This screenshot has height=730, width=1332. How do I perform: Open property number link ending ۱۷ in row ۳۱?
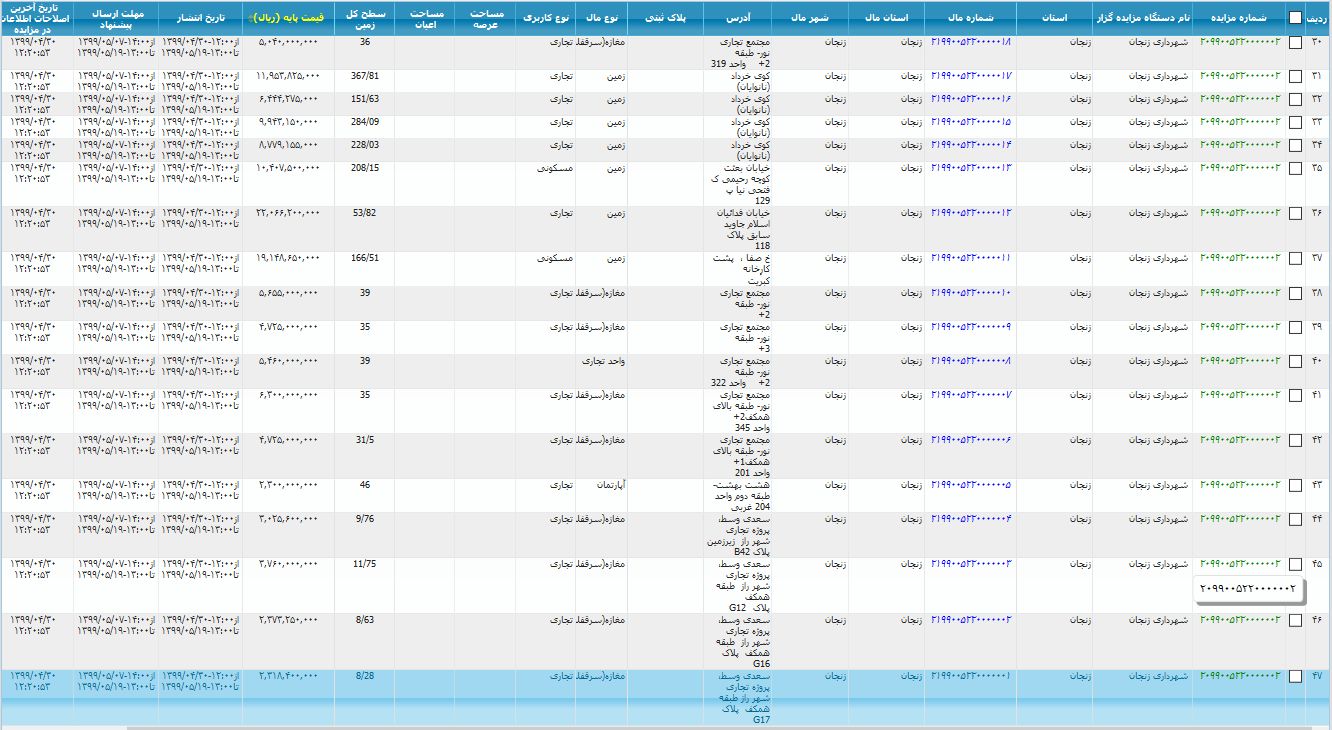971,76
